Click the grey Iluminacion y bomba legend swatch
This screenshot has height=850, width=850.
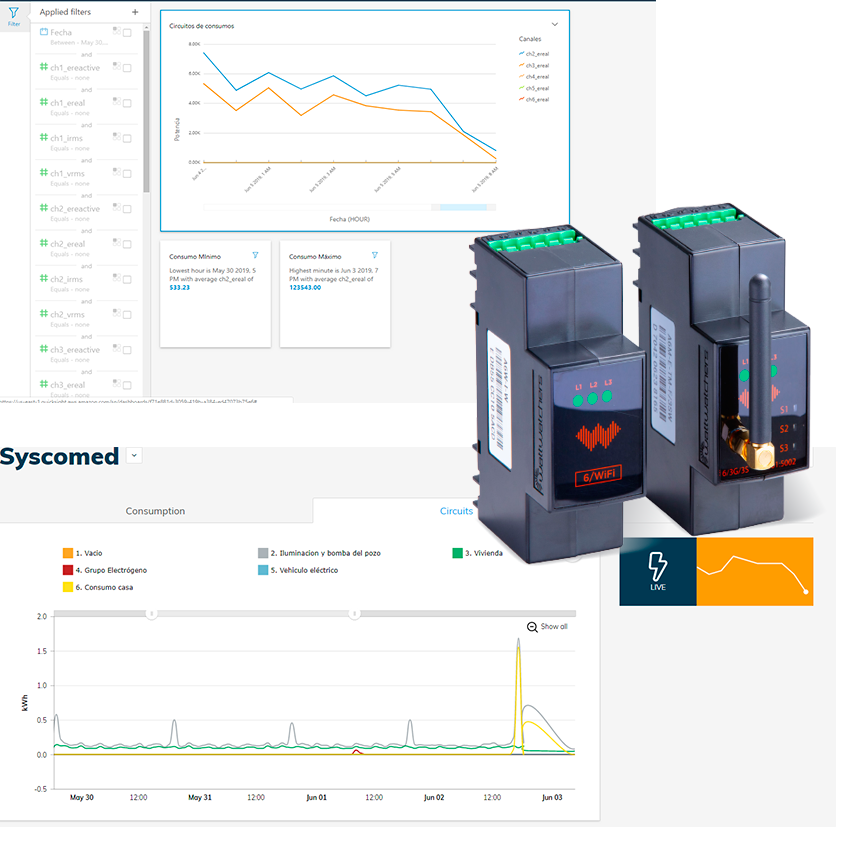(x=263, y=553)
